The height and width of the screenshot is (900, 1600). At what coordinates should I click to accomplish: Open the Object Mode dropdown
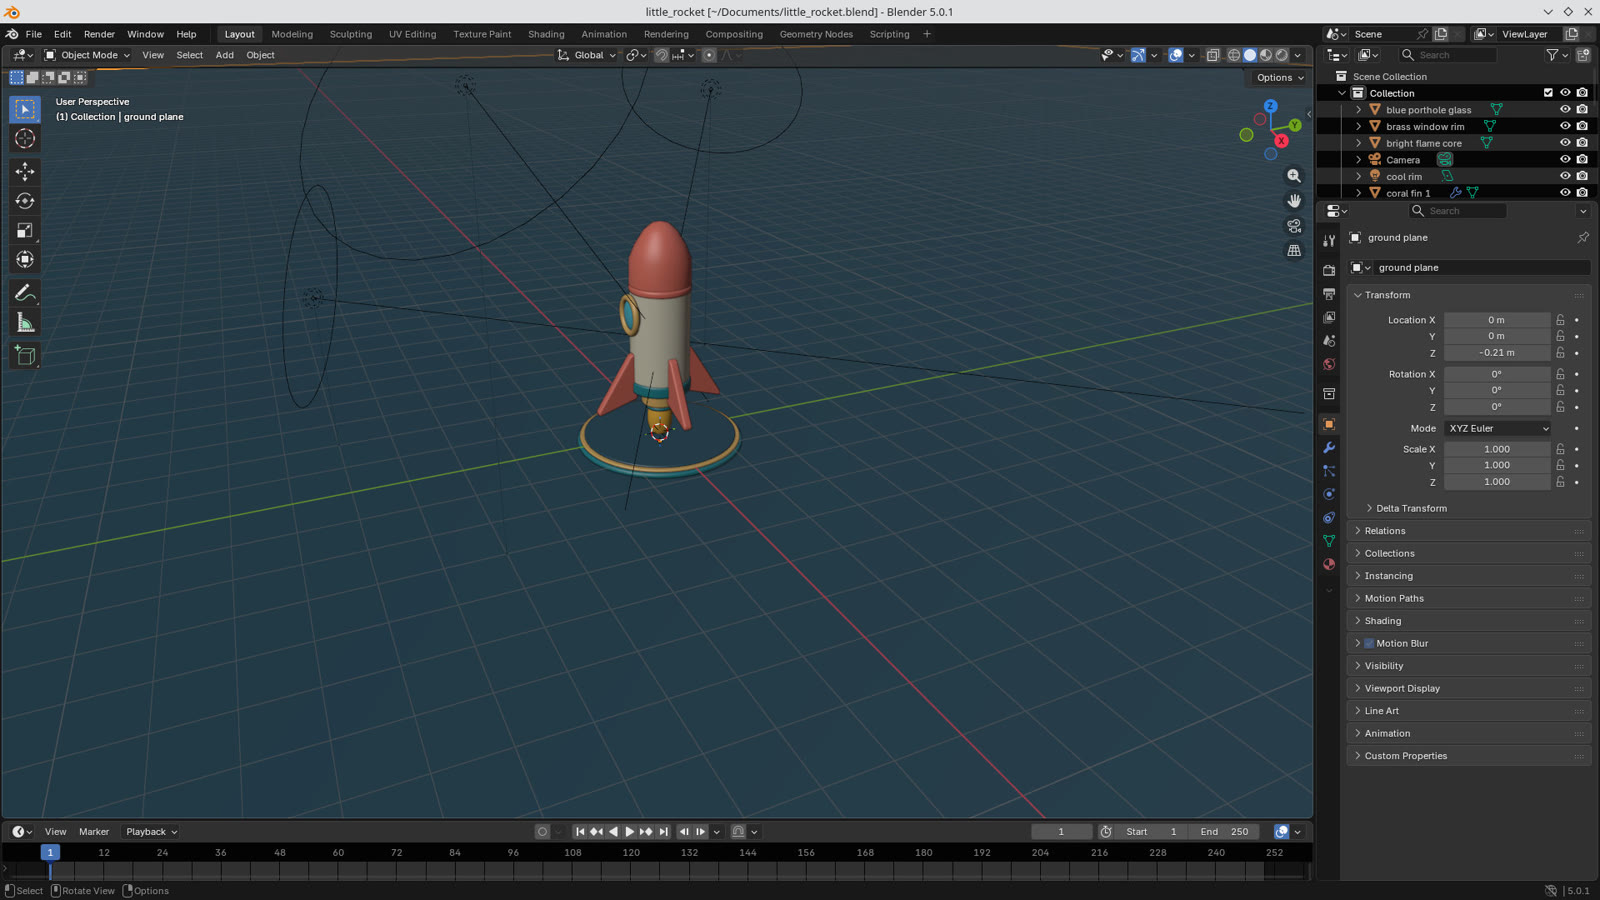pyautogui.click(x=87, y=55)
